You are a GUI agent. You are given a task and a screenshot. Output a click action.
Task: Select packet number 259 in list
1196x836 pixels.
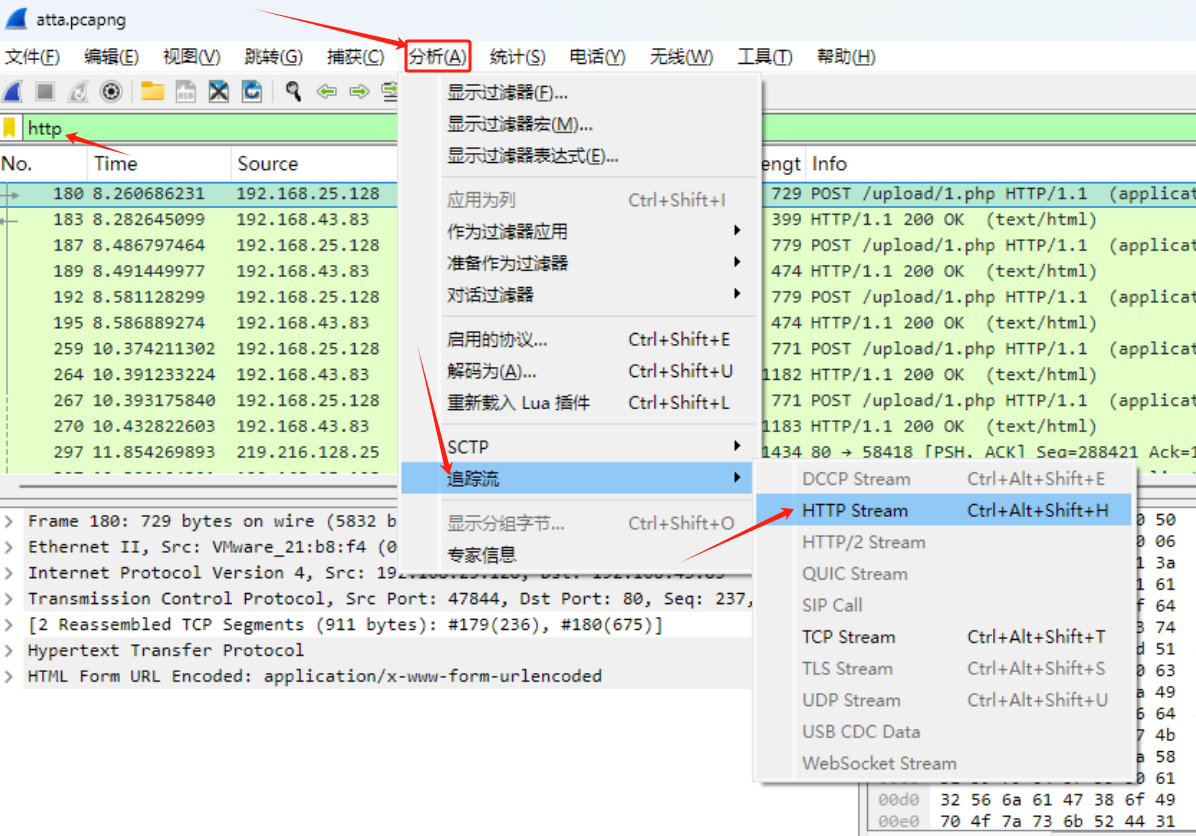pyautogui.click(x=200, y=349)
